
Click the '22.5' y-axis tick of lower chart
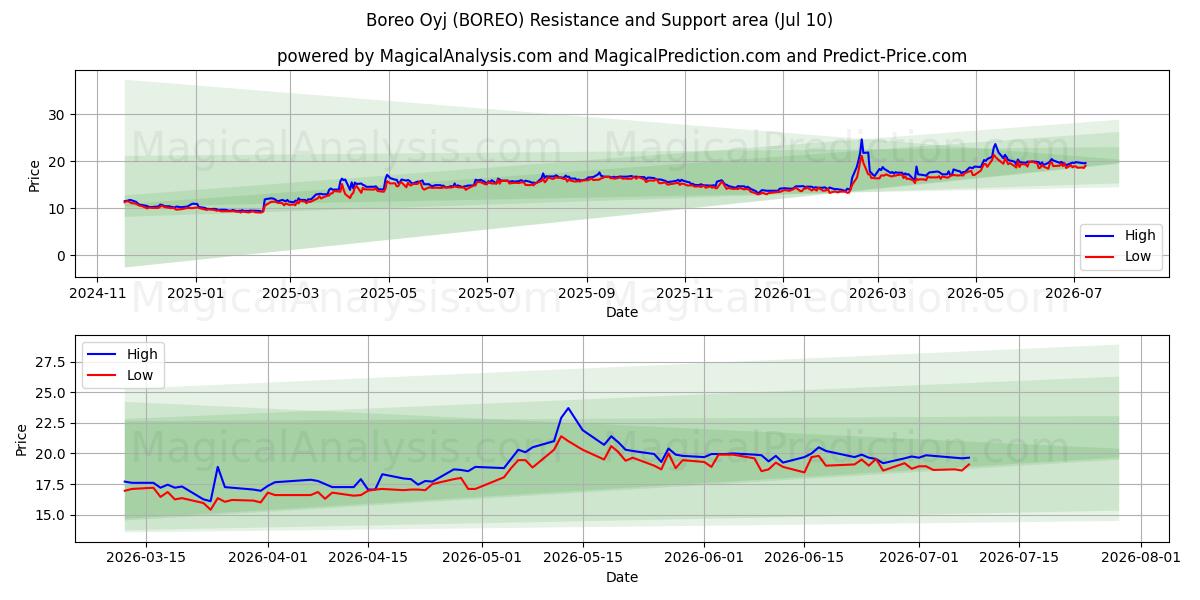(x=52, y=424)
